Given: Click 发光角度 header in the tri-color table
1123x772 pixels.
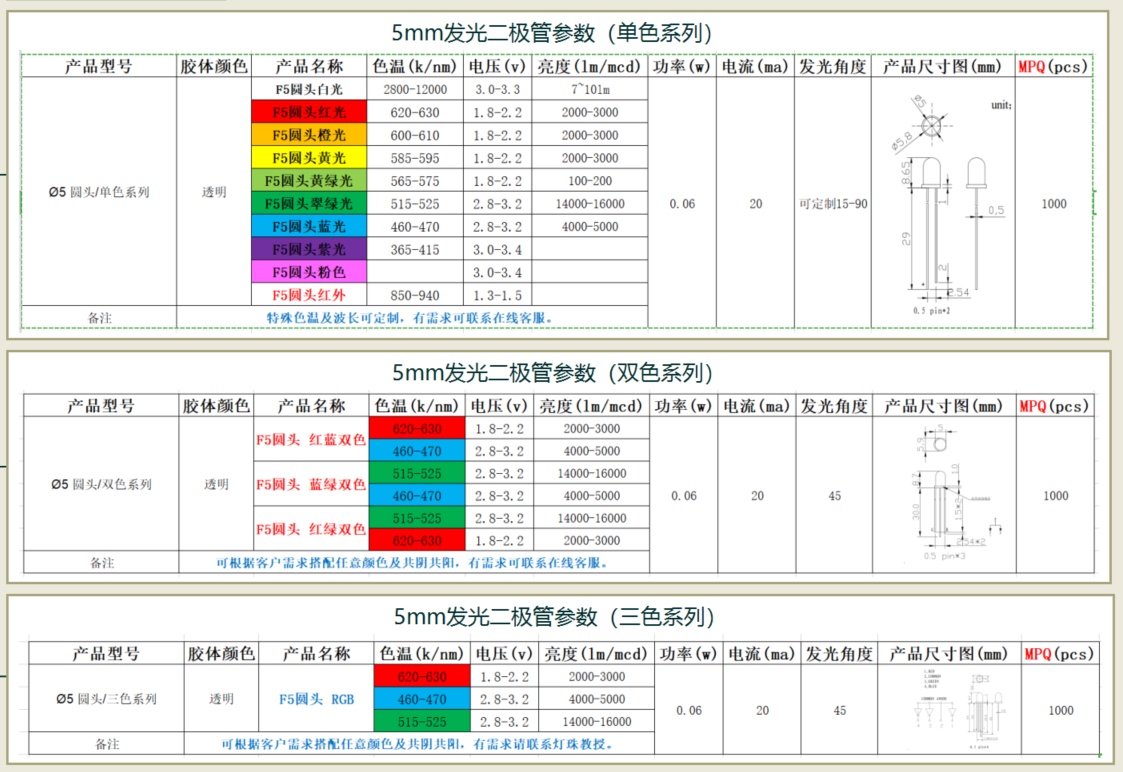Looking at the screenshot, I should point(839,654).
